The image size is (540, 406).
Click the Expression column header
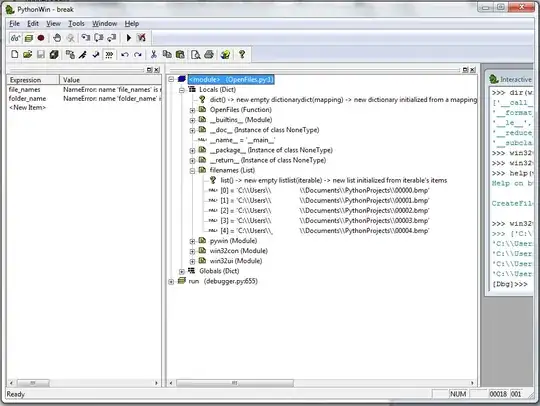(x=33, y=80)
